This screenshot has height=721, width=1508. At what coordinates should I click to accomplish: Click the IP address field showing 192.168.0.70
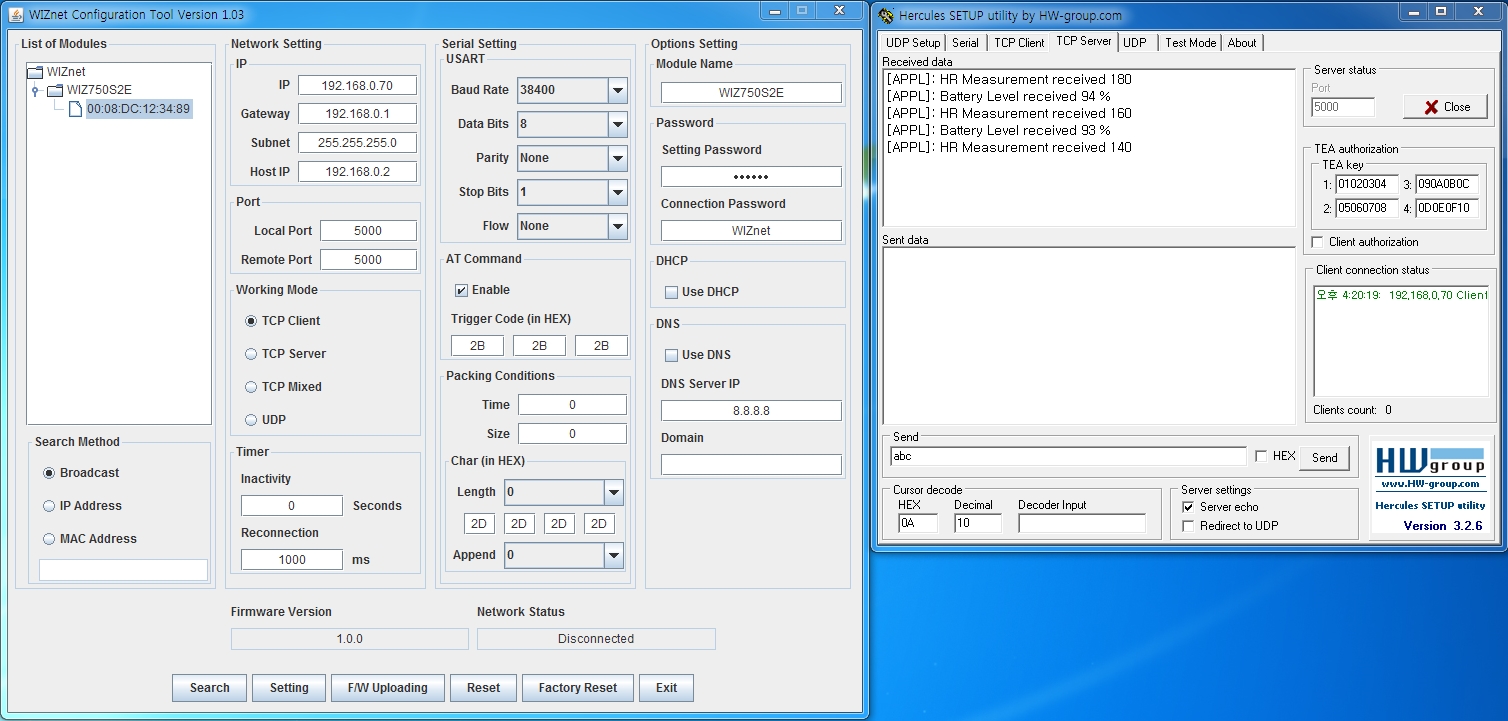click(357, 86)
